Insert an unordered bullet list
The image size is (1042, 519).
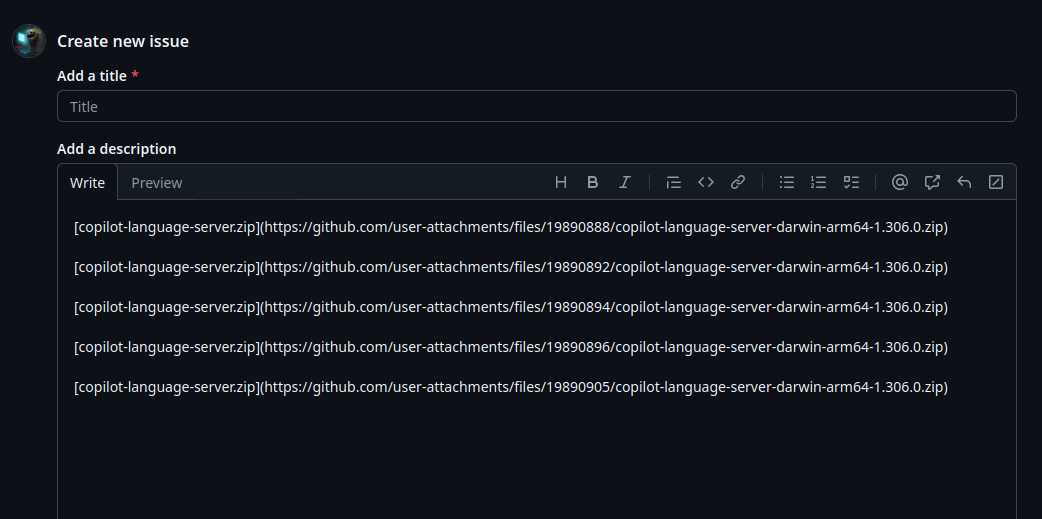787,182
